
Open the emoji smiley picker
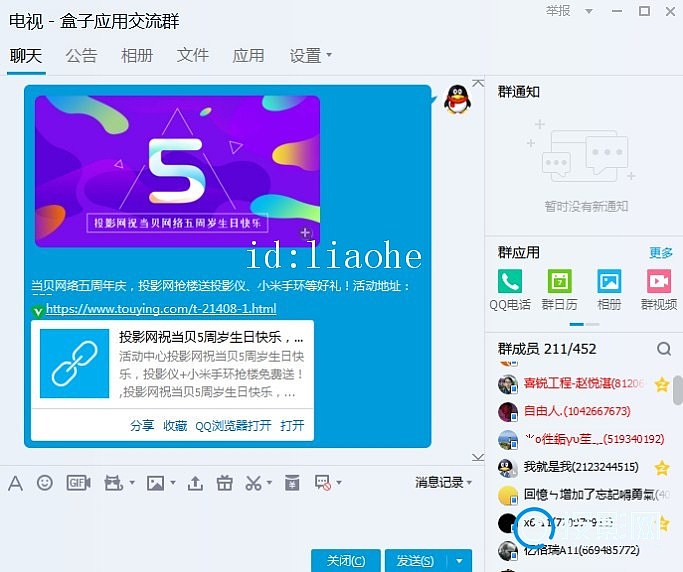tap(44, 483)
